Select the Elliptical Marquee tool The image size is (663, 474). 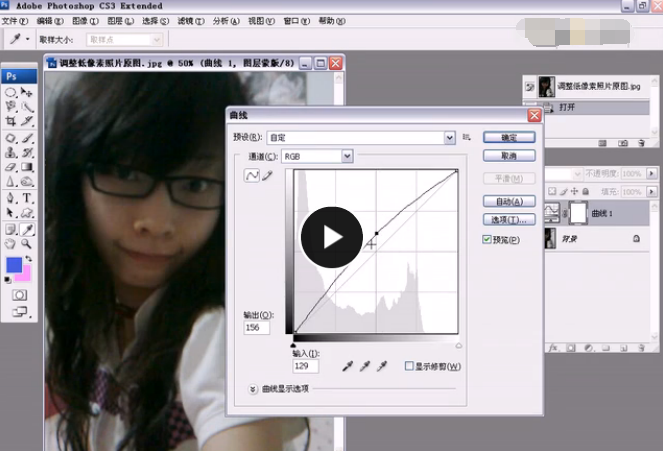[11, 92]
